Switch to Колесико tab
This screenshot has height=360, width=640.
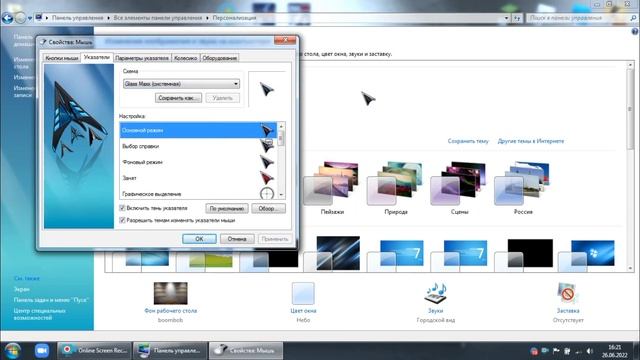tap(185, 58)
